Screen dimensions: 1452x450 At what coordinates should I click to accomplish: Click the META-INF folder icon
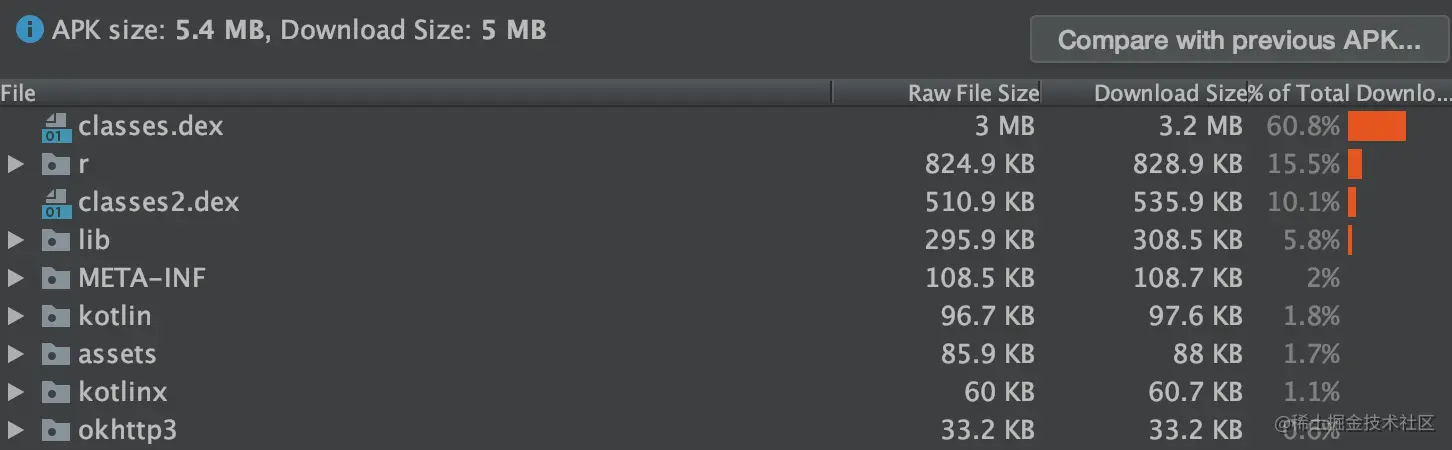pos(55,278)
